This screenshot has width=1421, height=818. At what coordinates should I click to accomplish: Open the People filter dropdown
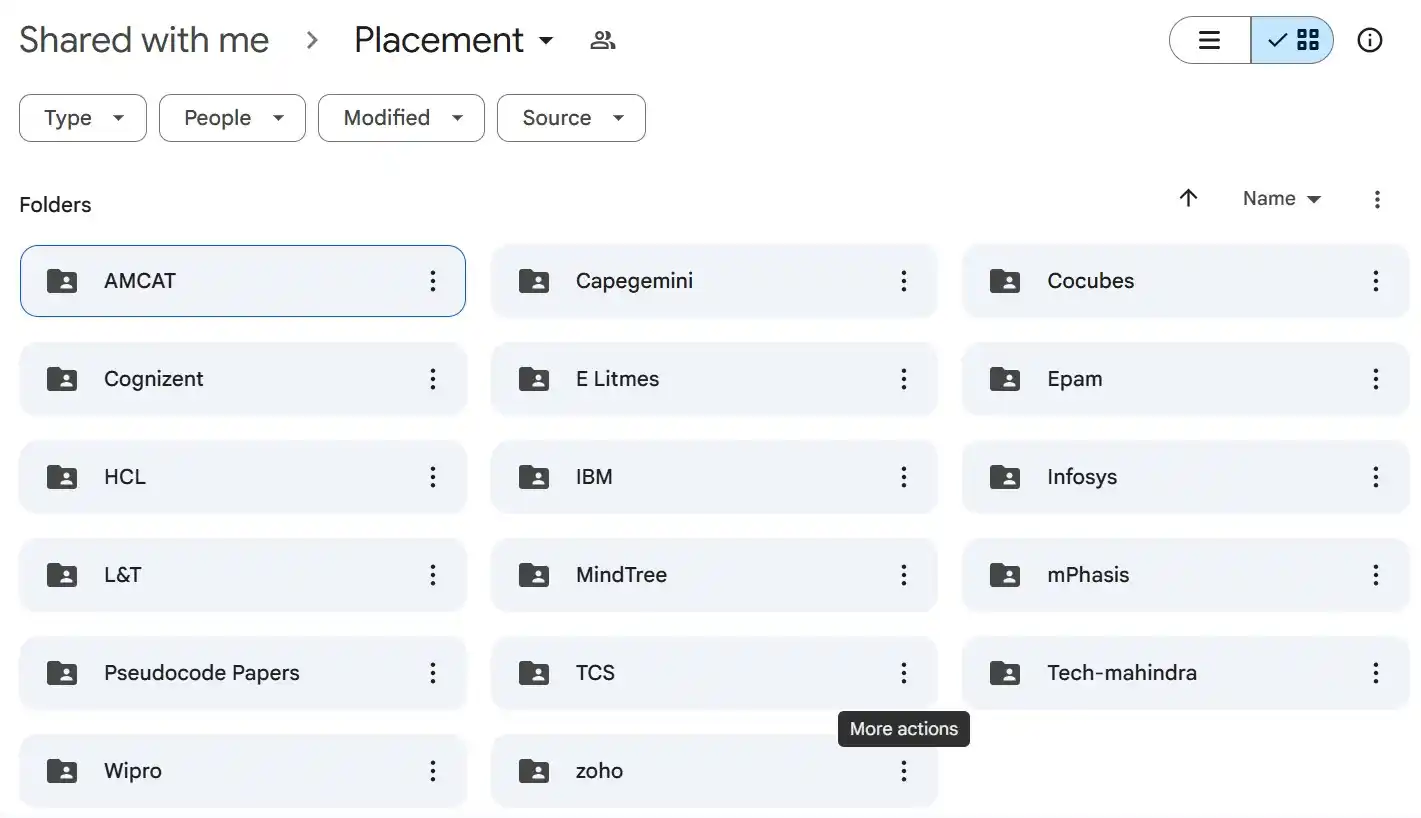[x=232, y=118]
